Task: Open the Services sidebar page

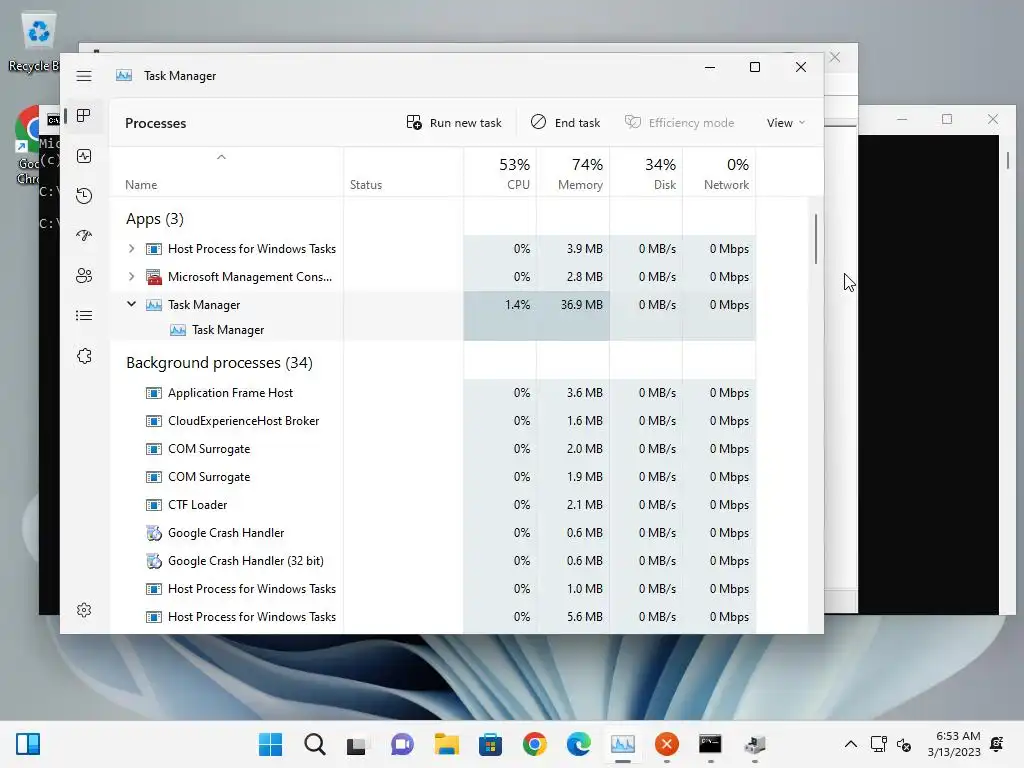Action: pos(84,356)
